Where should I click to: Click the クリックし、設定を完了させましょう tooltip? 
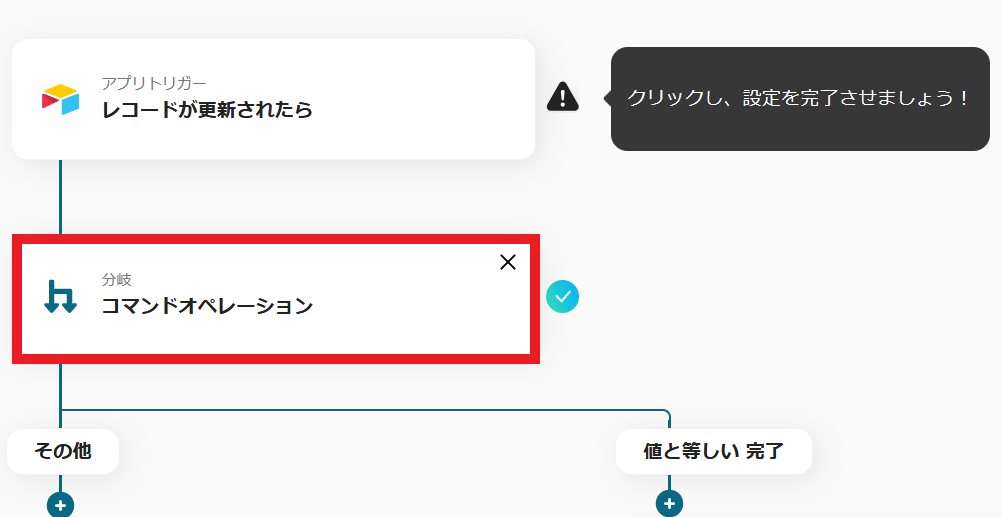click(800, 99)
